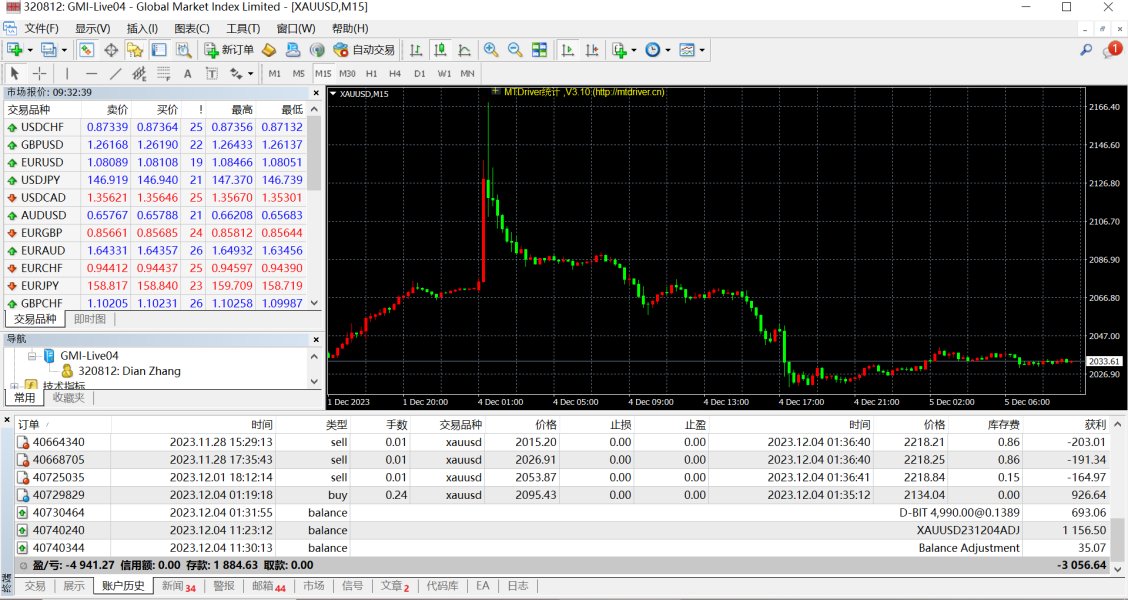This screenshot has height=600, width=1128.
Task: Select the text label 'A' tool
Action: [187, 73]
